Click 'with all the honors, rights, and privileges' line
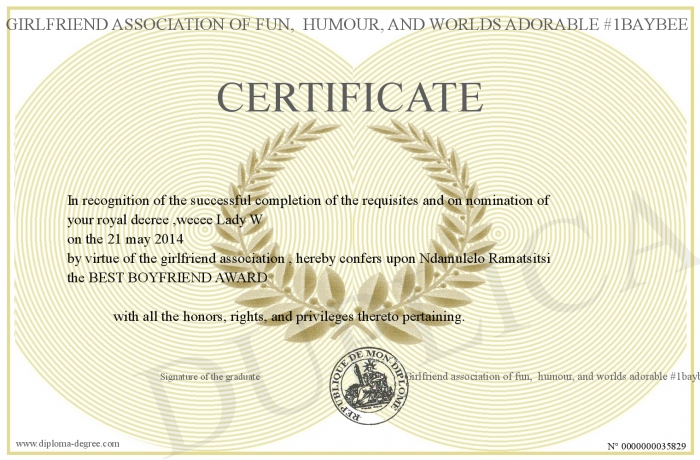The height and width of the screenshot is (460, 700). 289,317
